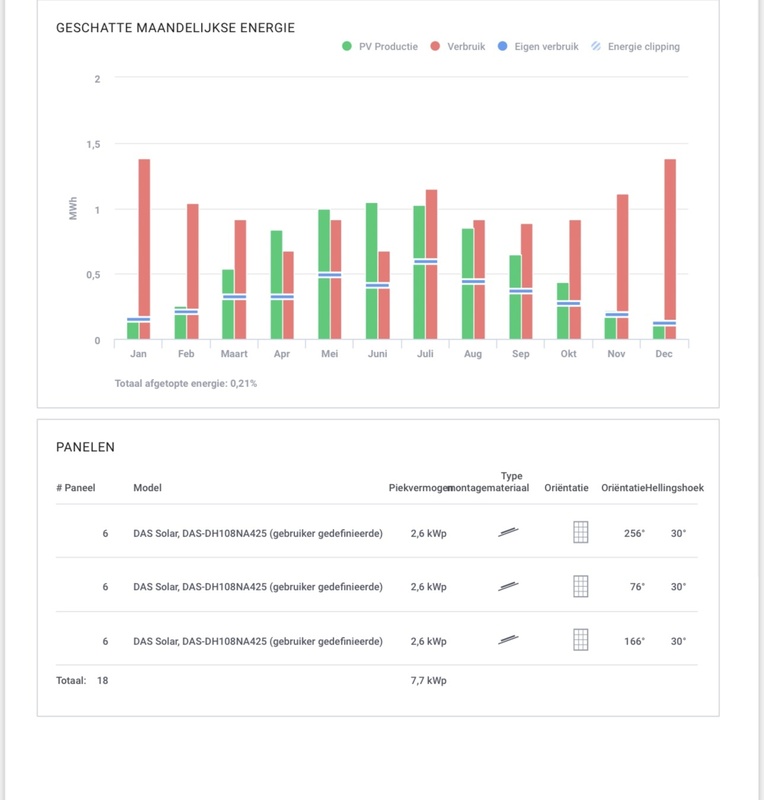
Task: Click the Sep axis label
Action: [521, 354]
